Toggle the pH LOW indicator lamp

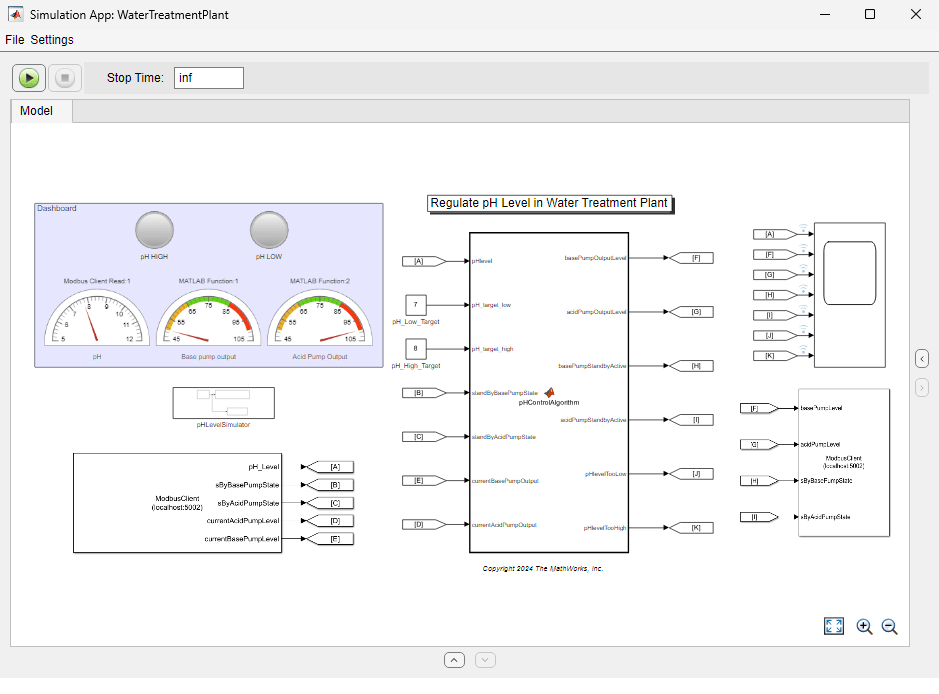tap(269, 230)
